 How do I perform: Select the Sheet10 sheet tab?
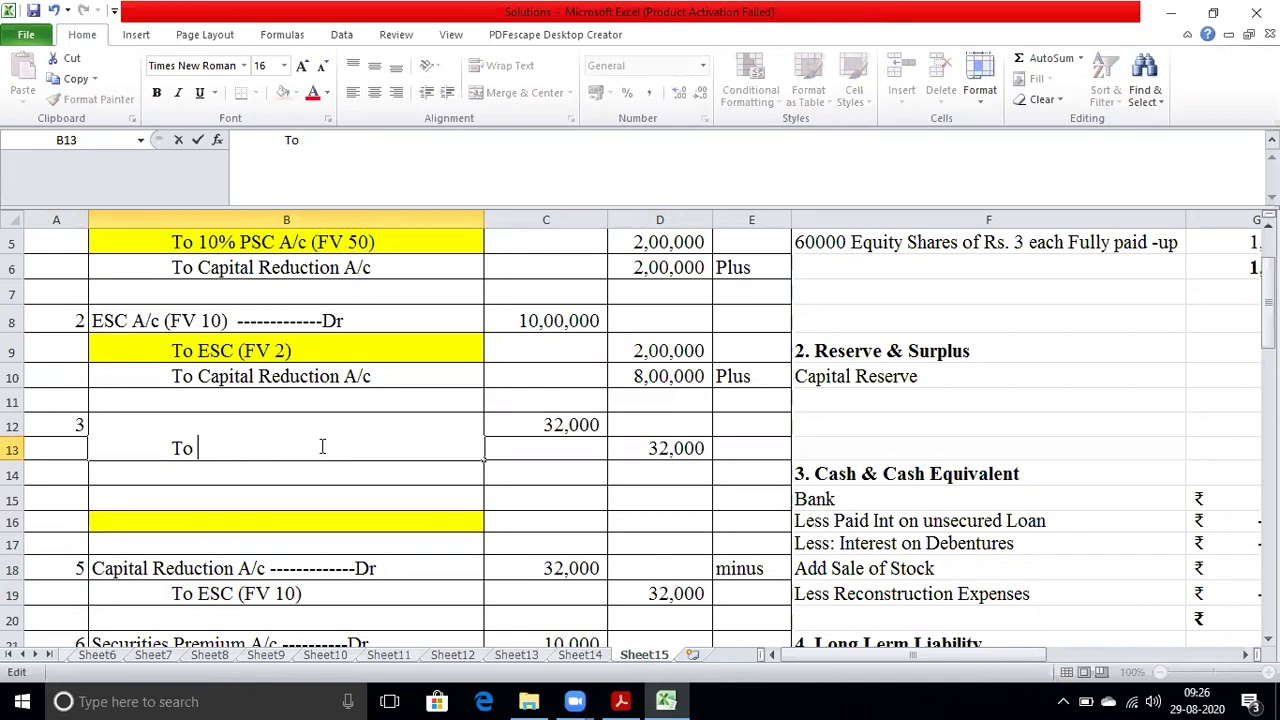[325, 655]
